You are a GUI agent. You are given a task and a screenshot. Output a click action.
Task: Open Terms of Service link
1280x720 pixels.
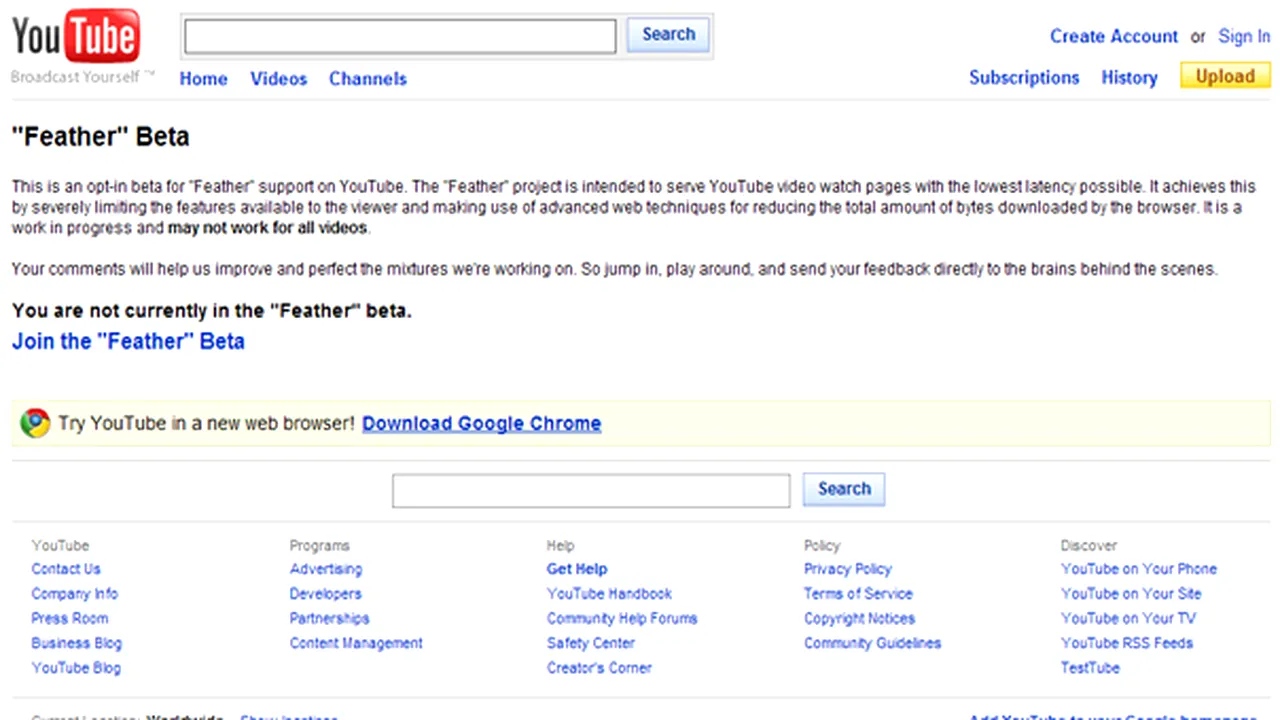point(858,594)
